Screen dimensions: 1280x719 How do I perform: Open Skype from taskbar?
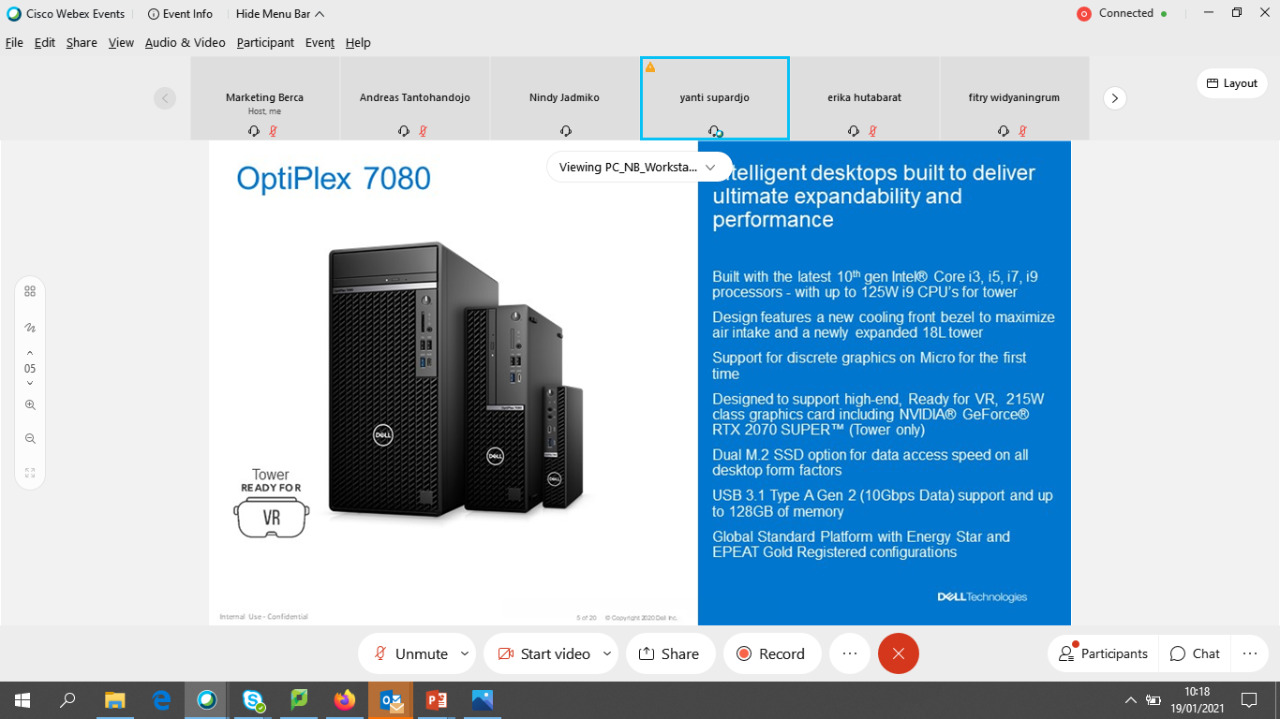[x=253, y=700]
